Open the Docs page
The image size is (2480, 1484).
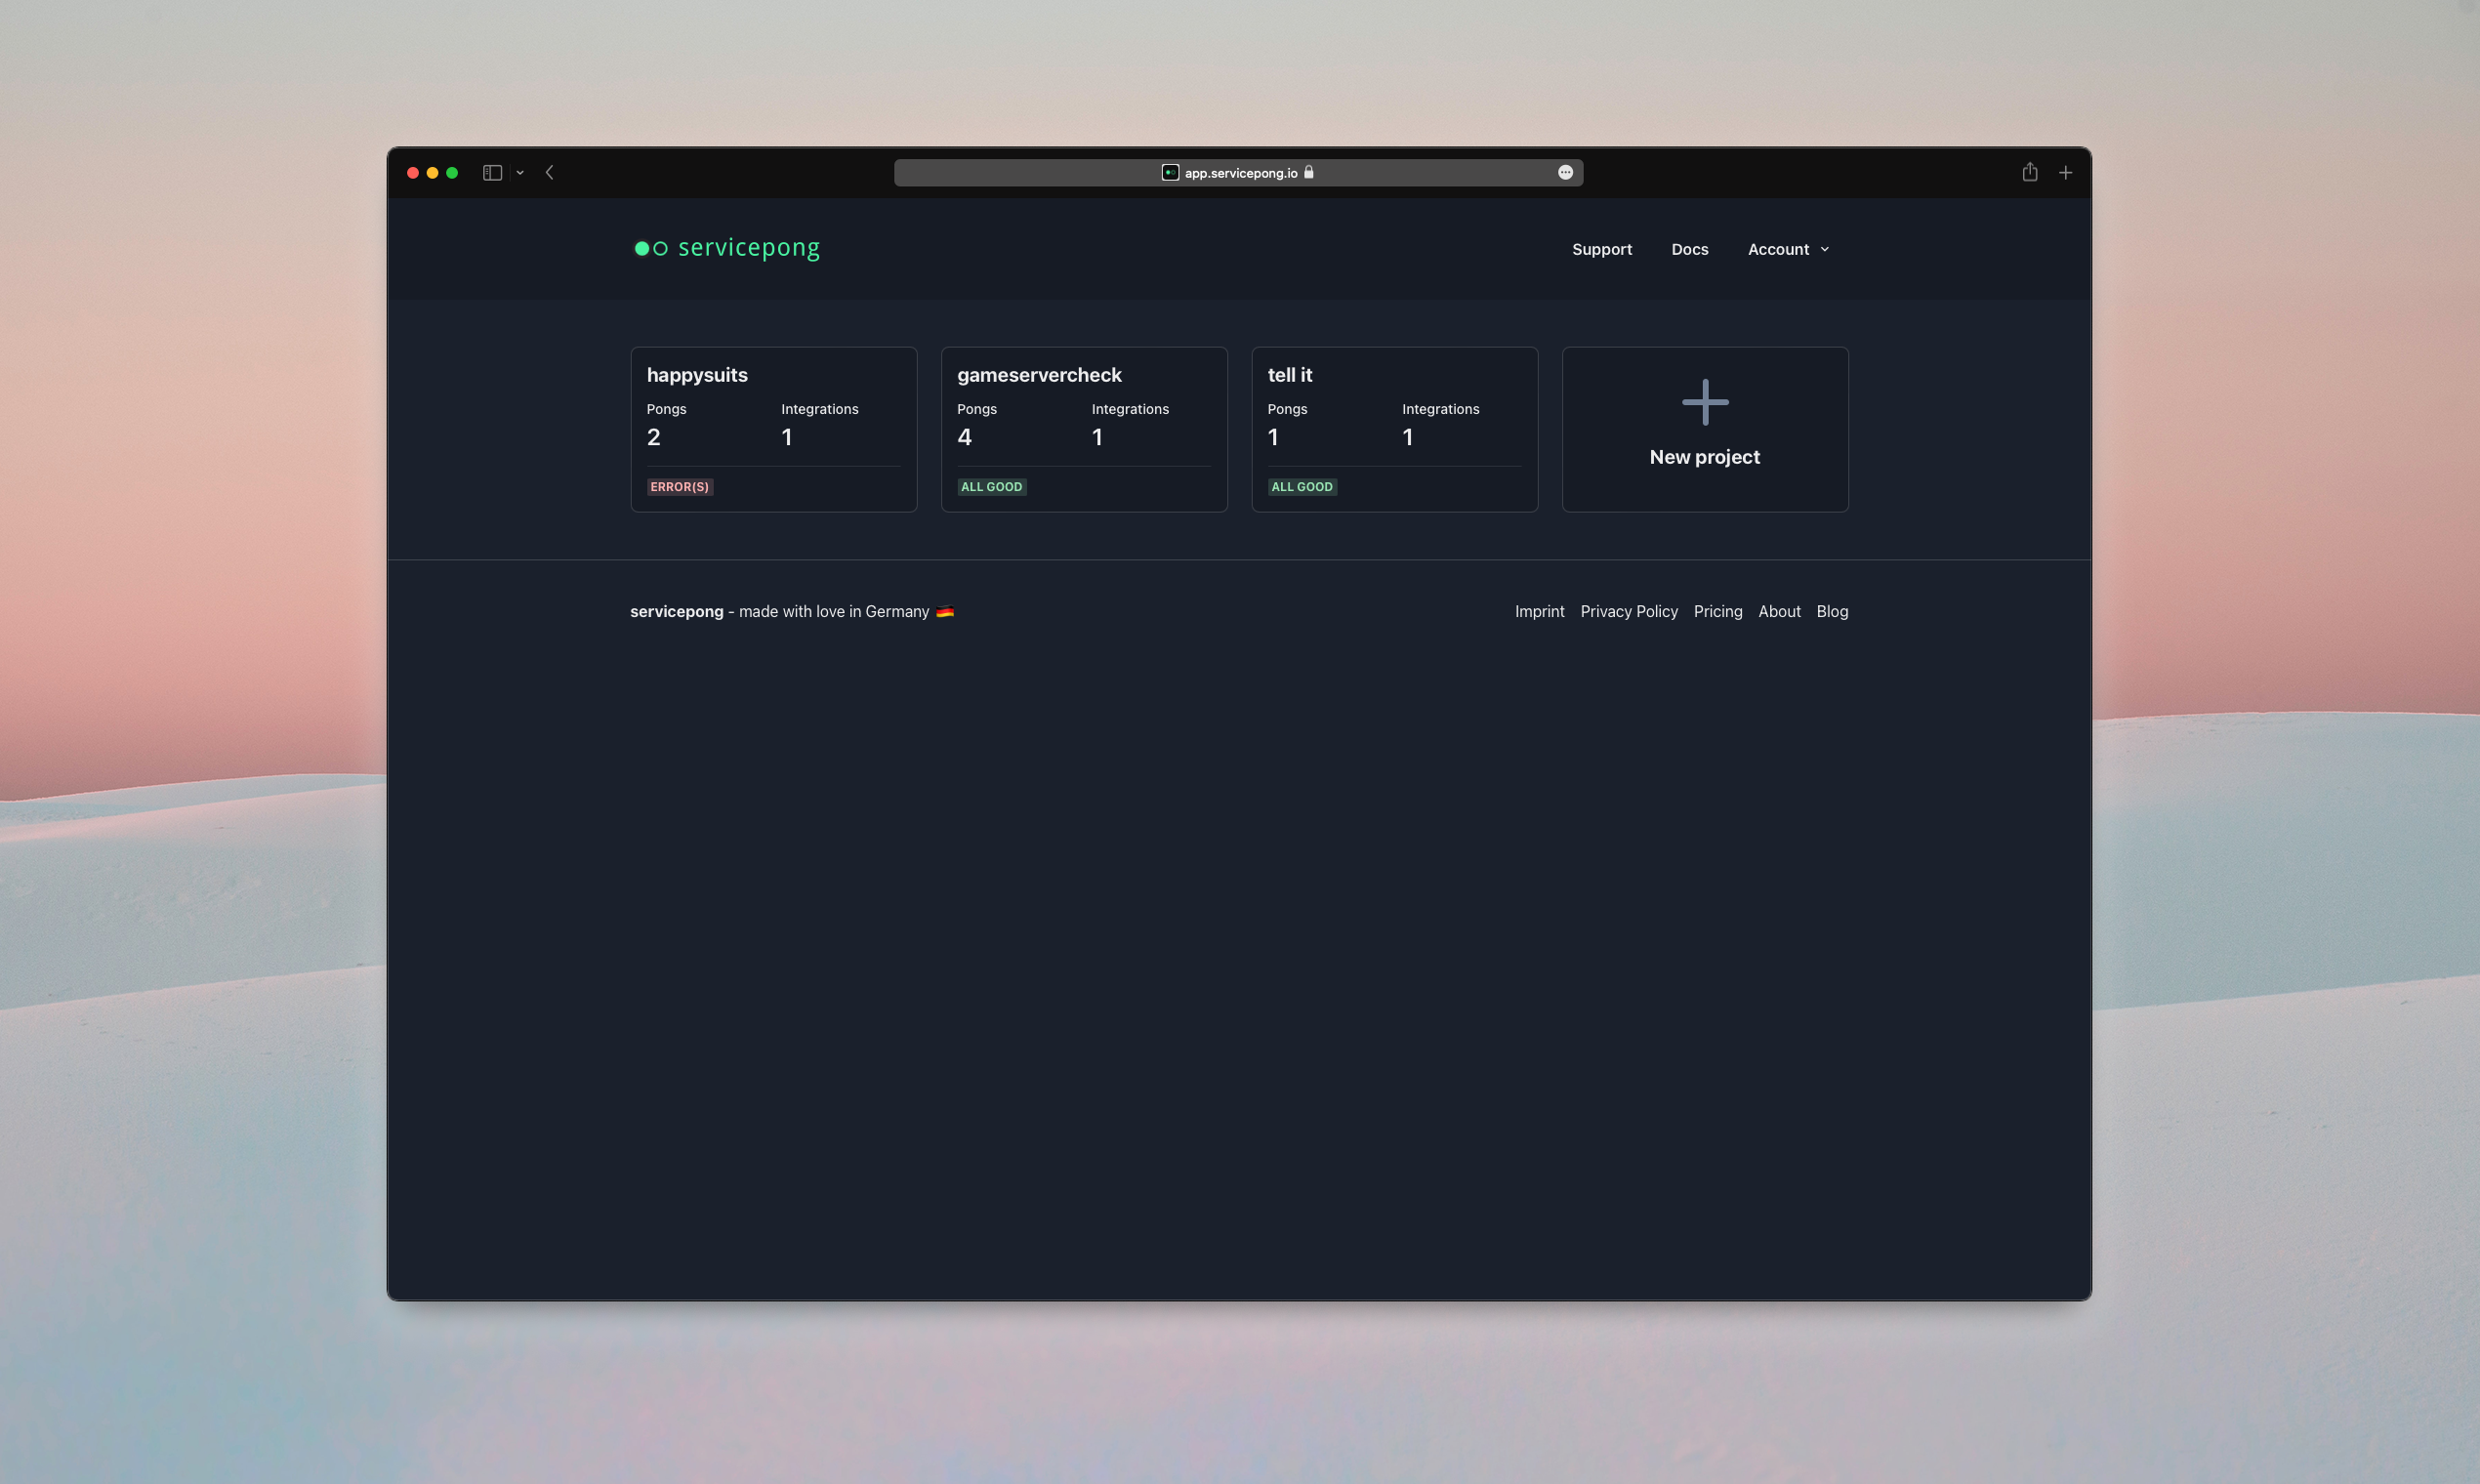[x=1689, y=249]
